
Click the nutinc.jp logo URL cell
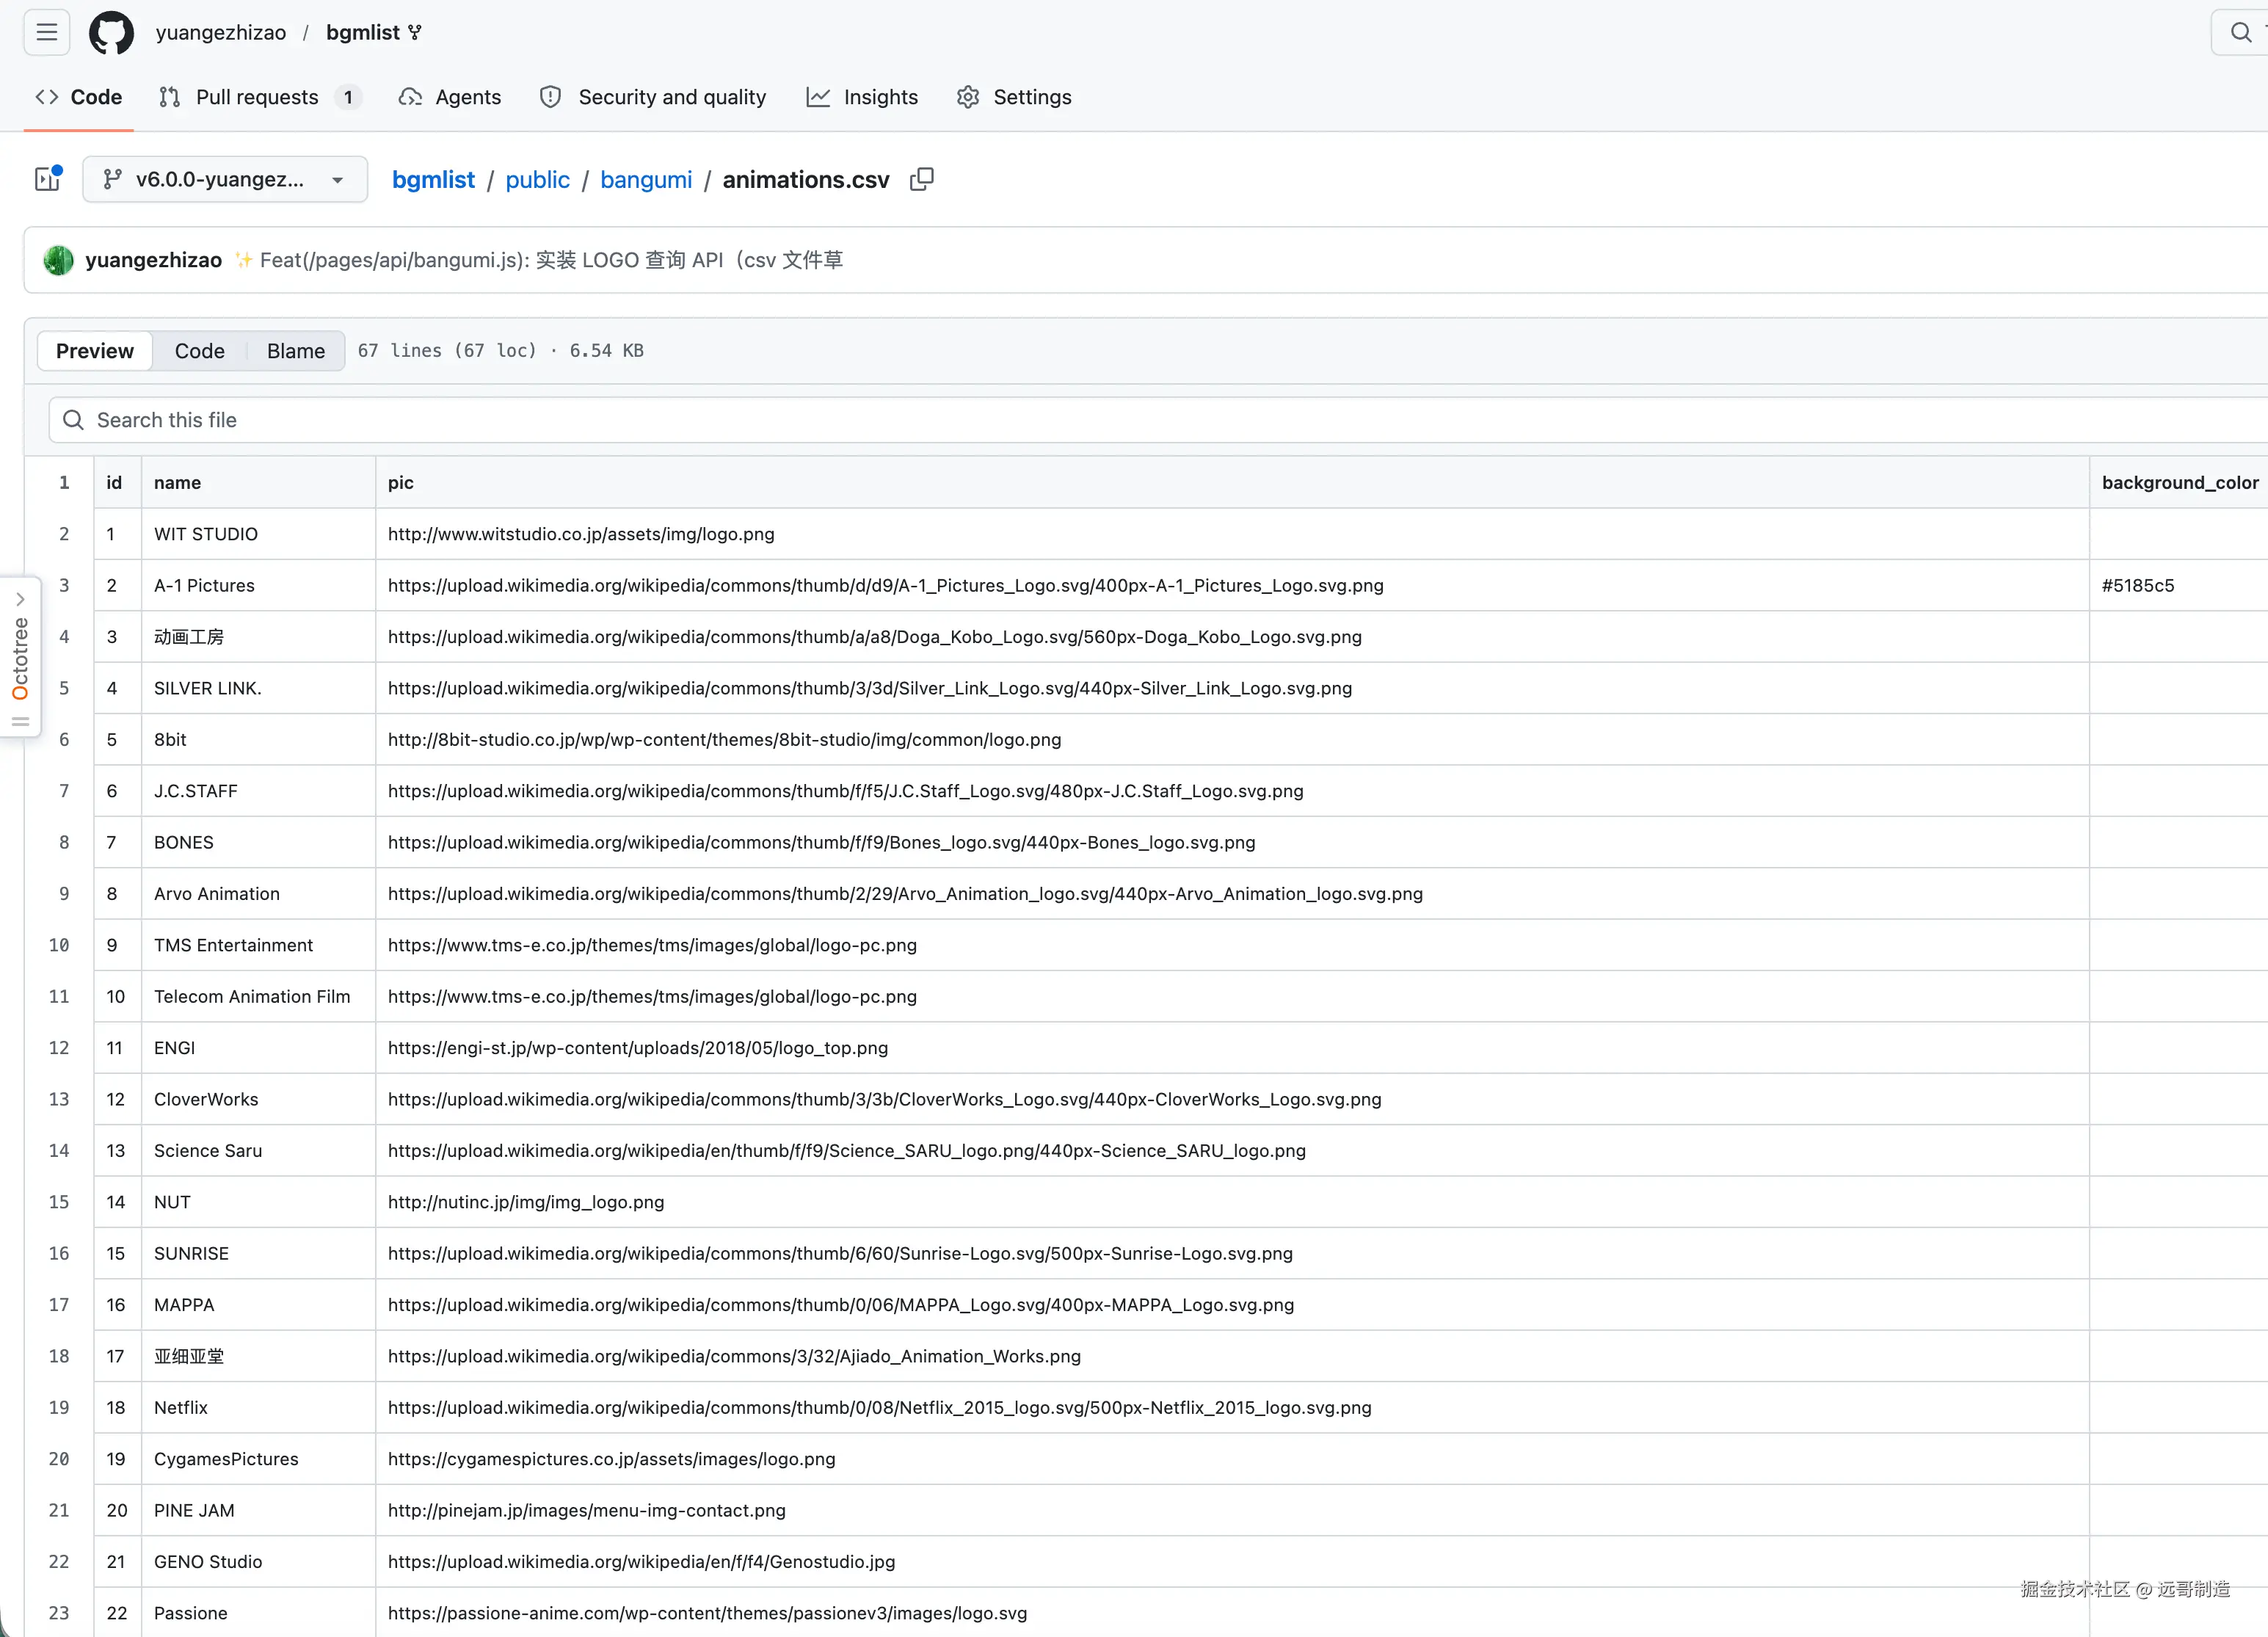point(1232,1202)
